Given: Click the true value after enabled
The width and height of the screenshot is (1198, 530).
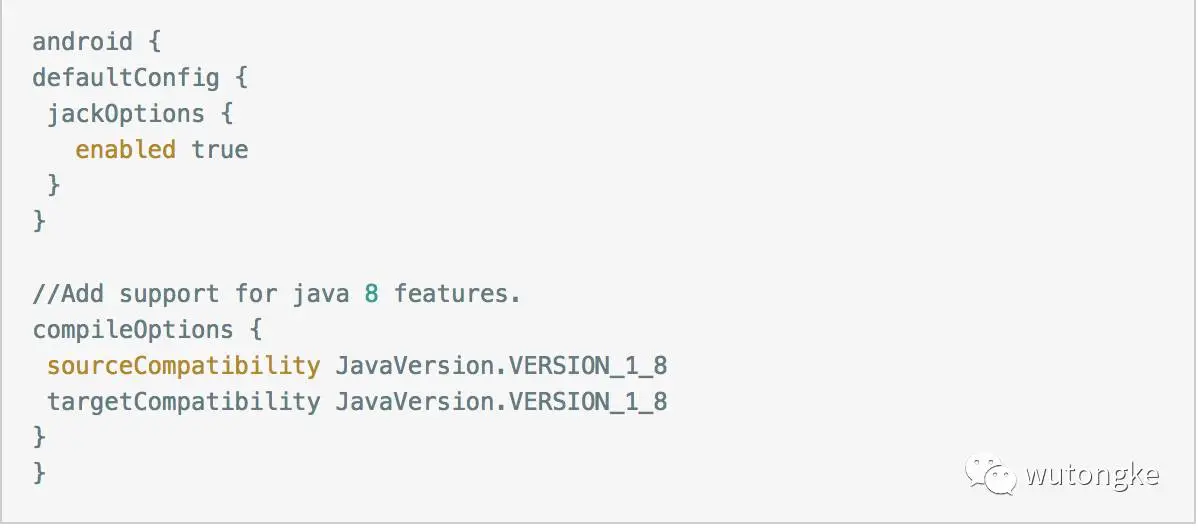Looking at the screenshot, I should tap(220, 150).
